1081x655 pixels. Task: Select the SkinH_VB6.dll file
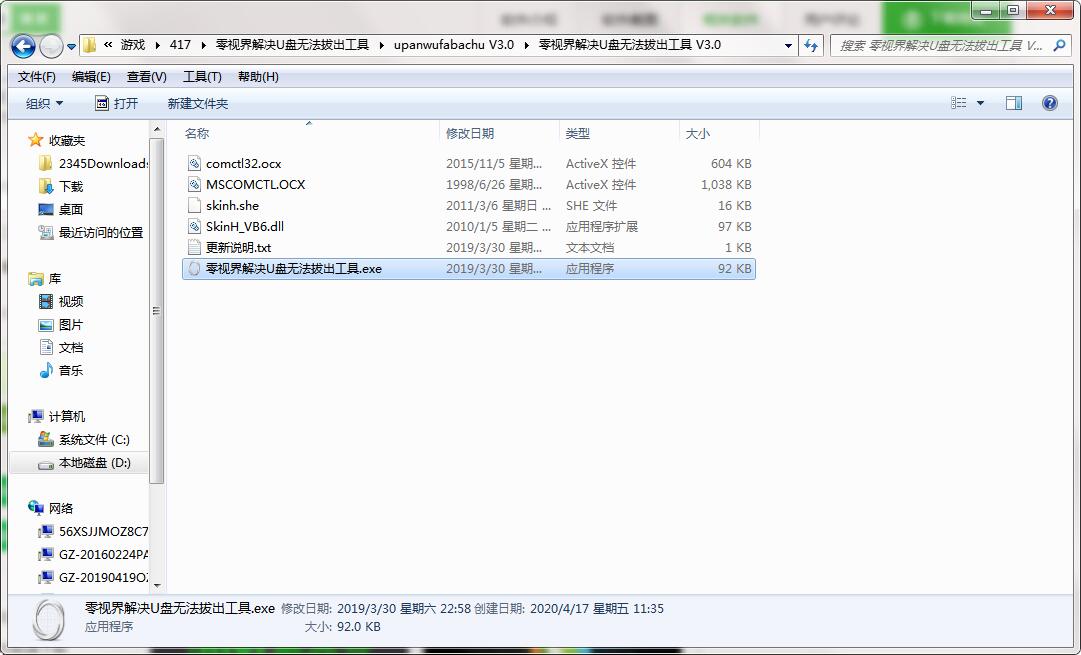pyautogui.click(x=245, y=226)
